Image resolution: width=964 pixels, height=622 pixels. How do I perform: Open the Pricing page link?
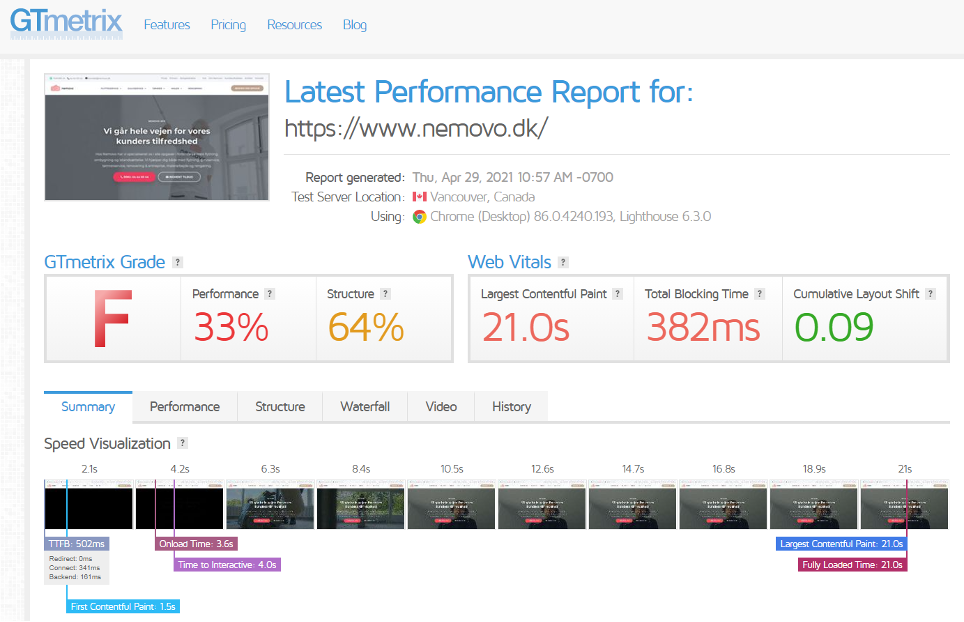click(x=228, y=25)
